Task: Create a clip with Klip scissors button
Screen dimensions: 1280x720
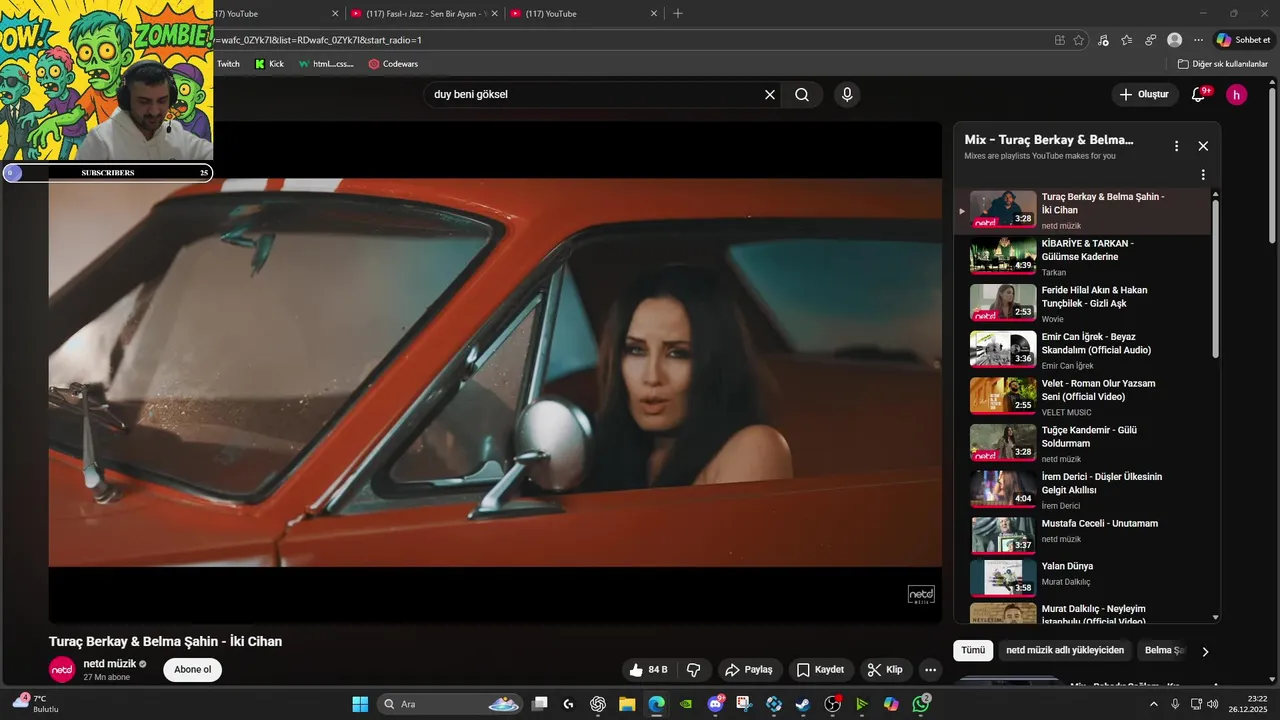Action: tap(885, 670)
